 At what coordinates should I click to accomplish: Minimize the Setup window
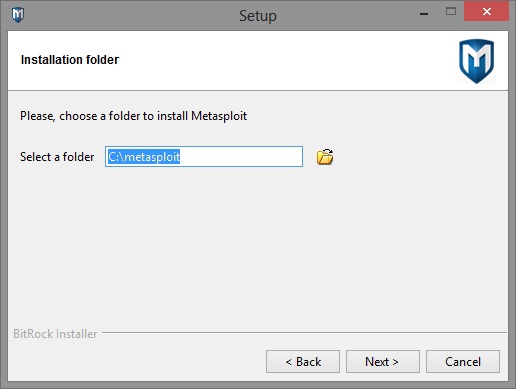pyautogui.click(x=424, y=13)
